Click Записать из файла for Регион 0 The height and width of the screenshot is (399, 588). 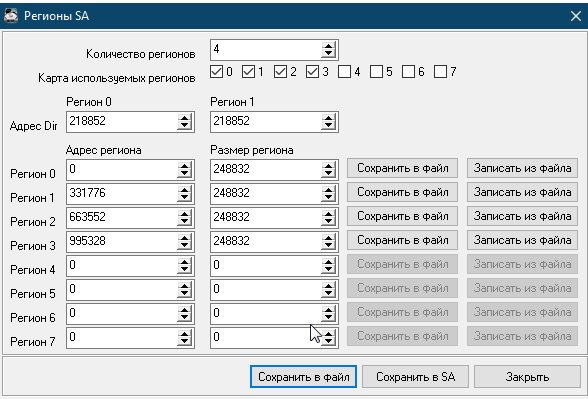coord(522,168)
